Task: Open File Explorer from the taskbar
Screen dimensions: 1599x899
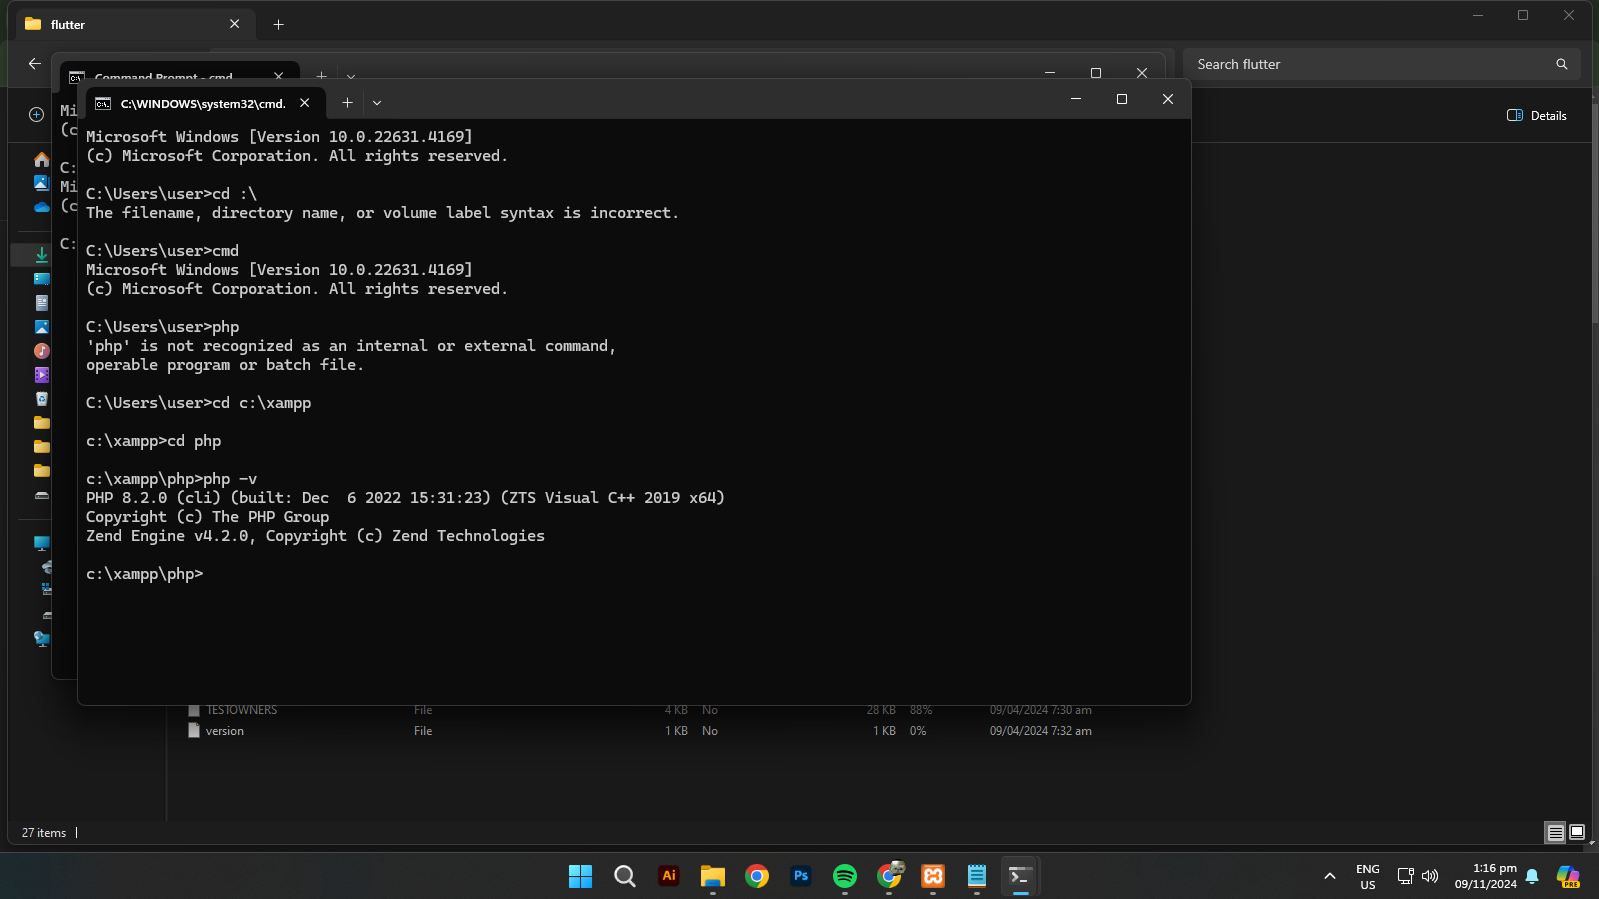Action: coord(713,876)
